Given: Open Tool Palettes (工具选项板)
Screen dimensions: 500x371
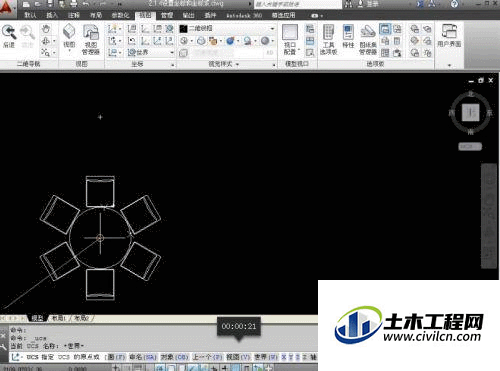Looking at the screenshot, I should click(x=329, y=39).
